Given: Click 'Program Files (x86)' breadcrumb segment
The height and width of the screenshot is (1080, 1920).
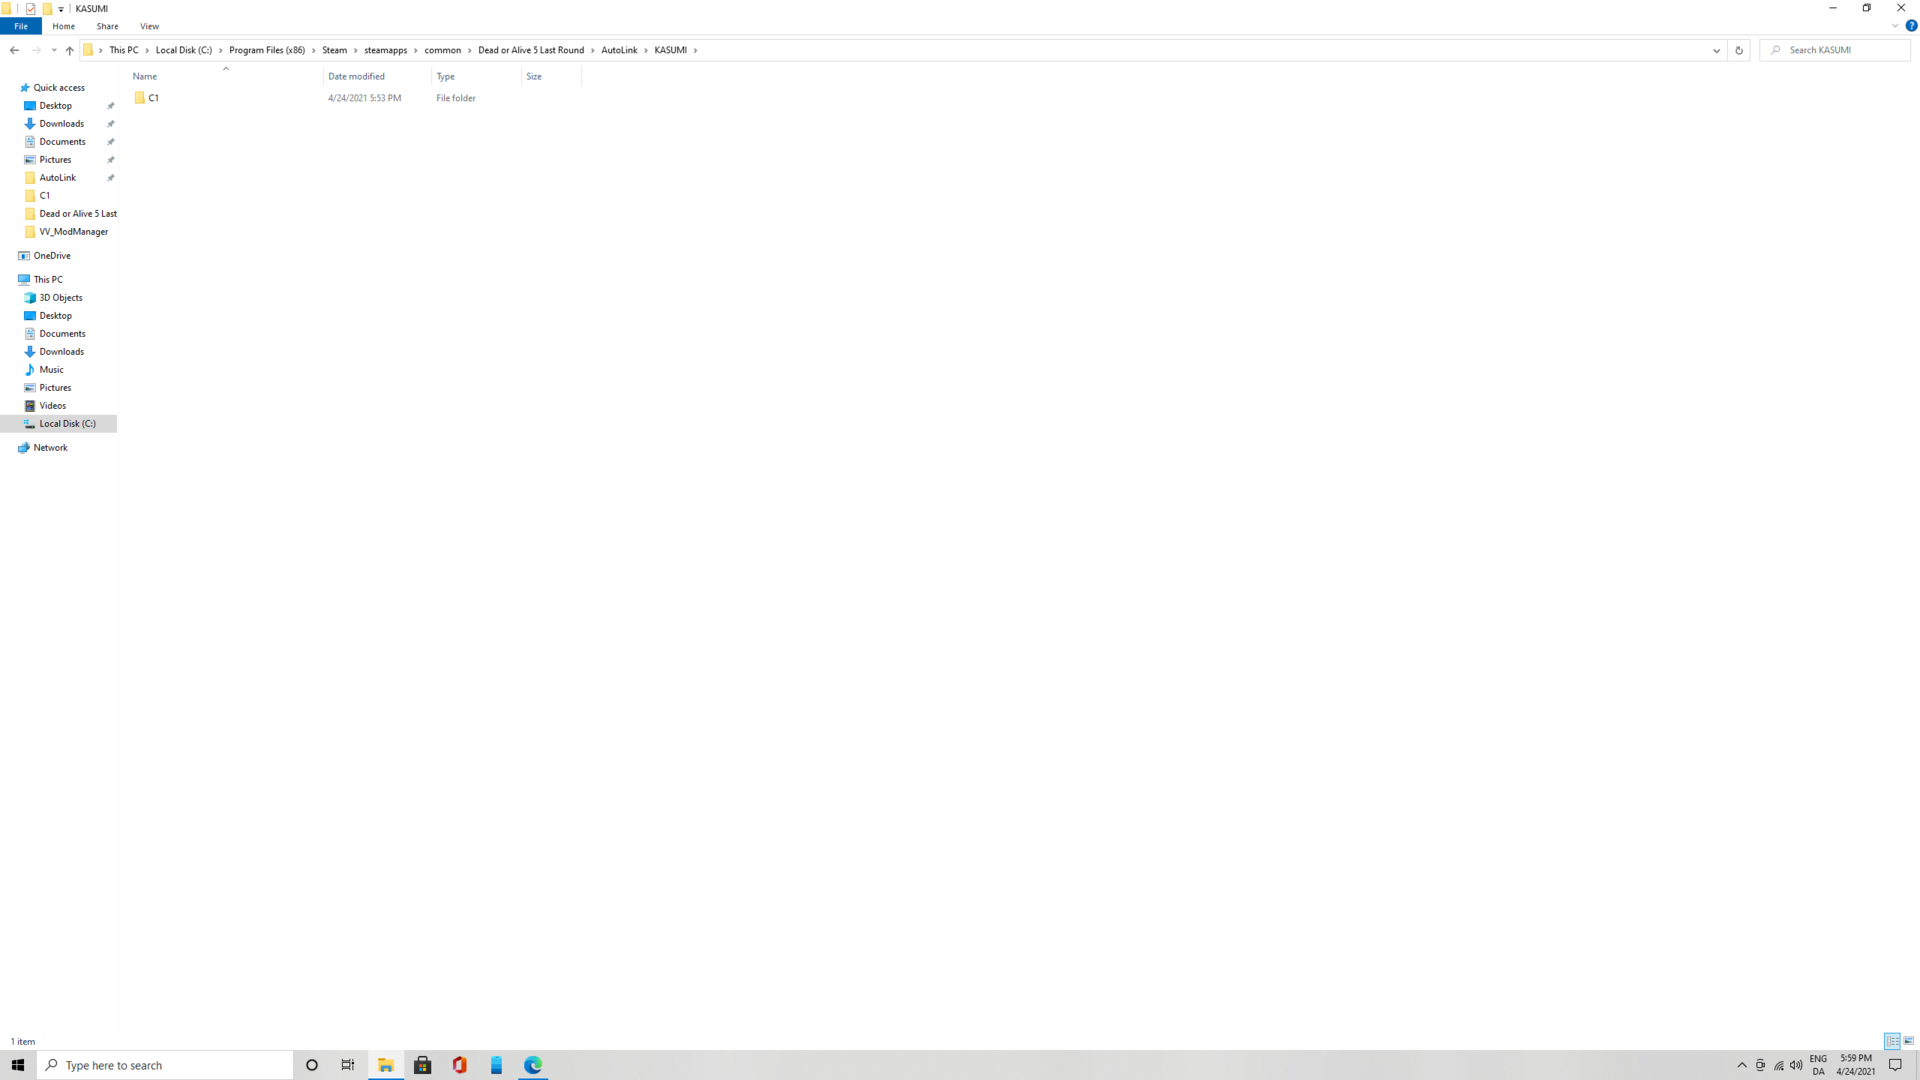Looking at the screenshot, I should point(267,50).
